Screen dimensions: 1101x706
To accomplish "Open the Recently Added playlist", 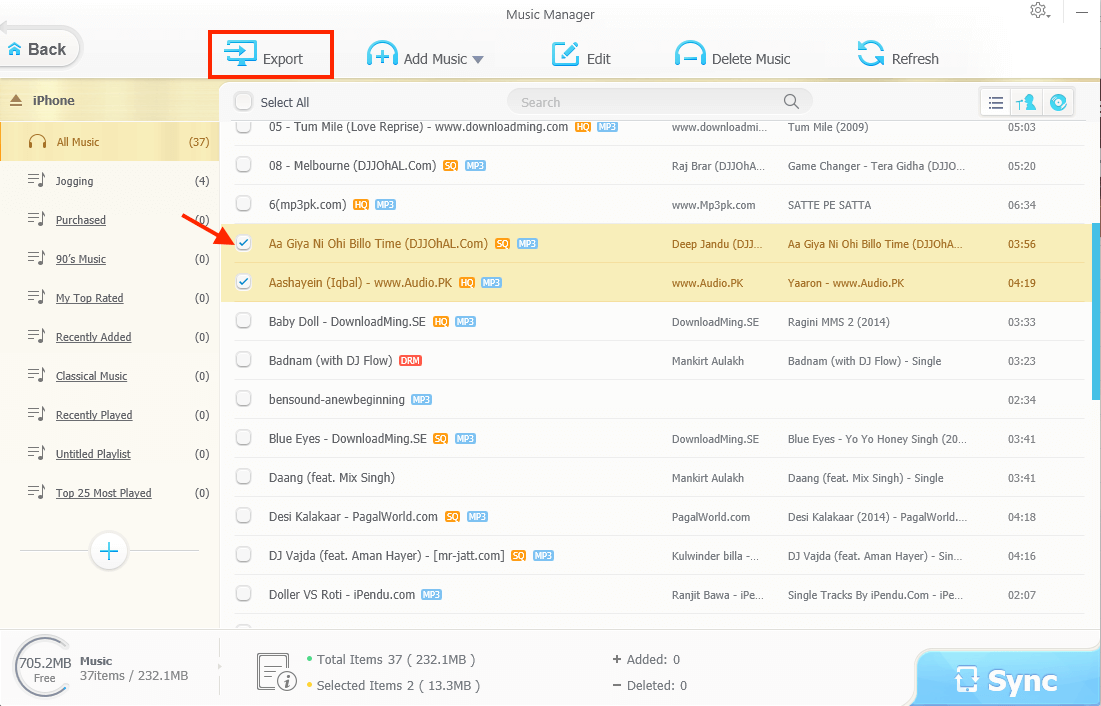I will click(x=93, y=337).
